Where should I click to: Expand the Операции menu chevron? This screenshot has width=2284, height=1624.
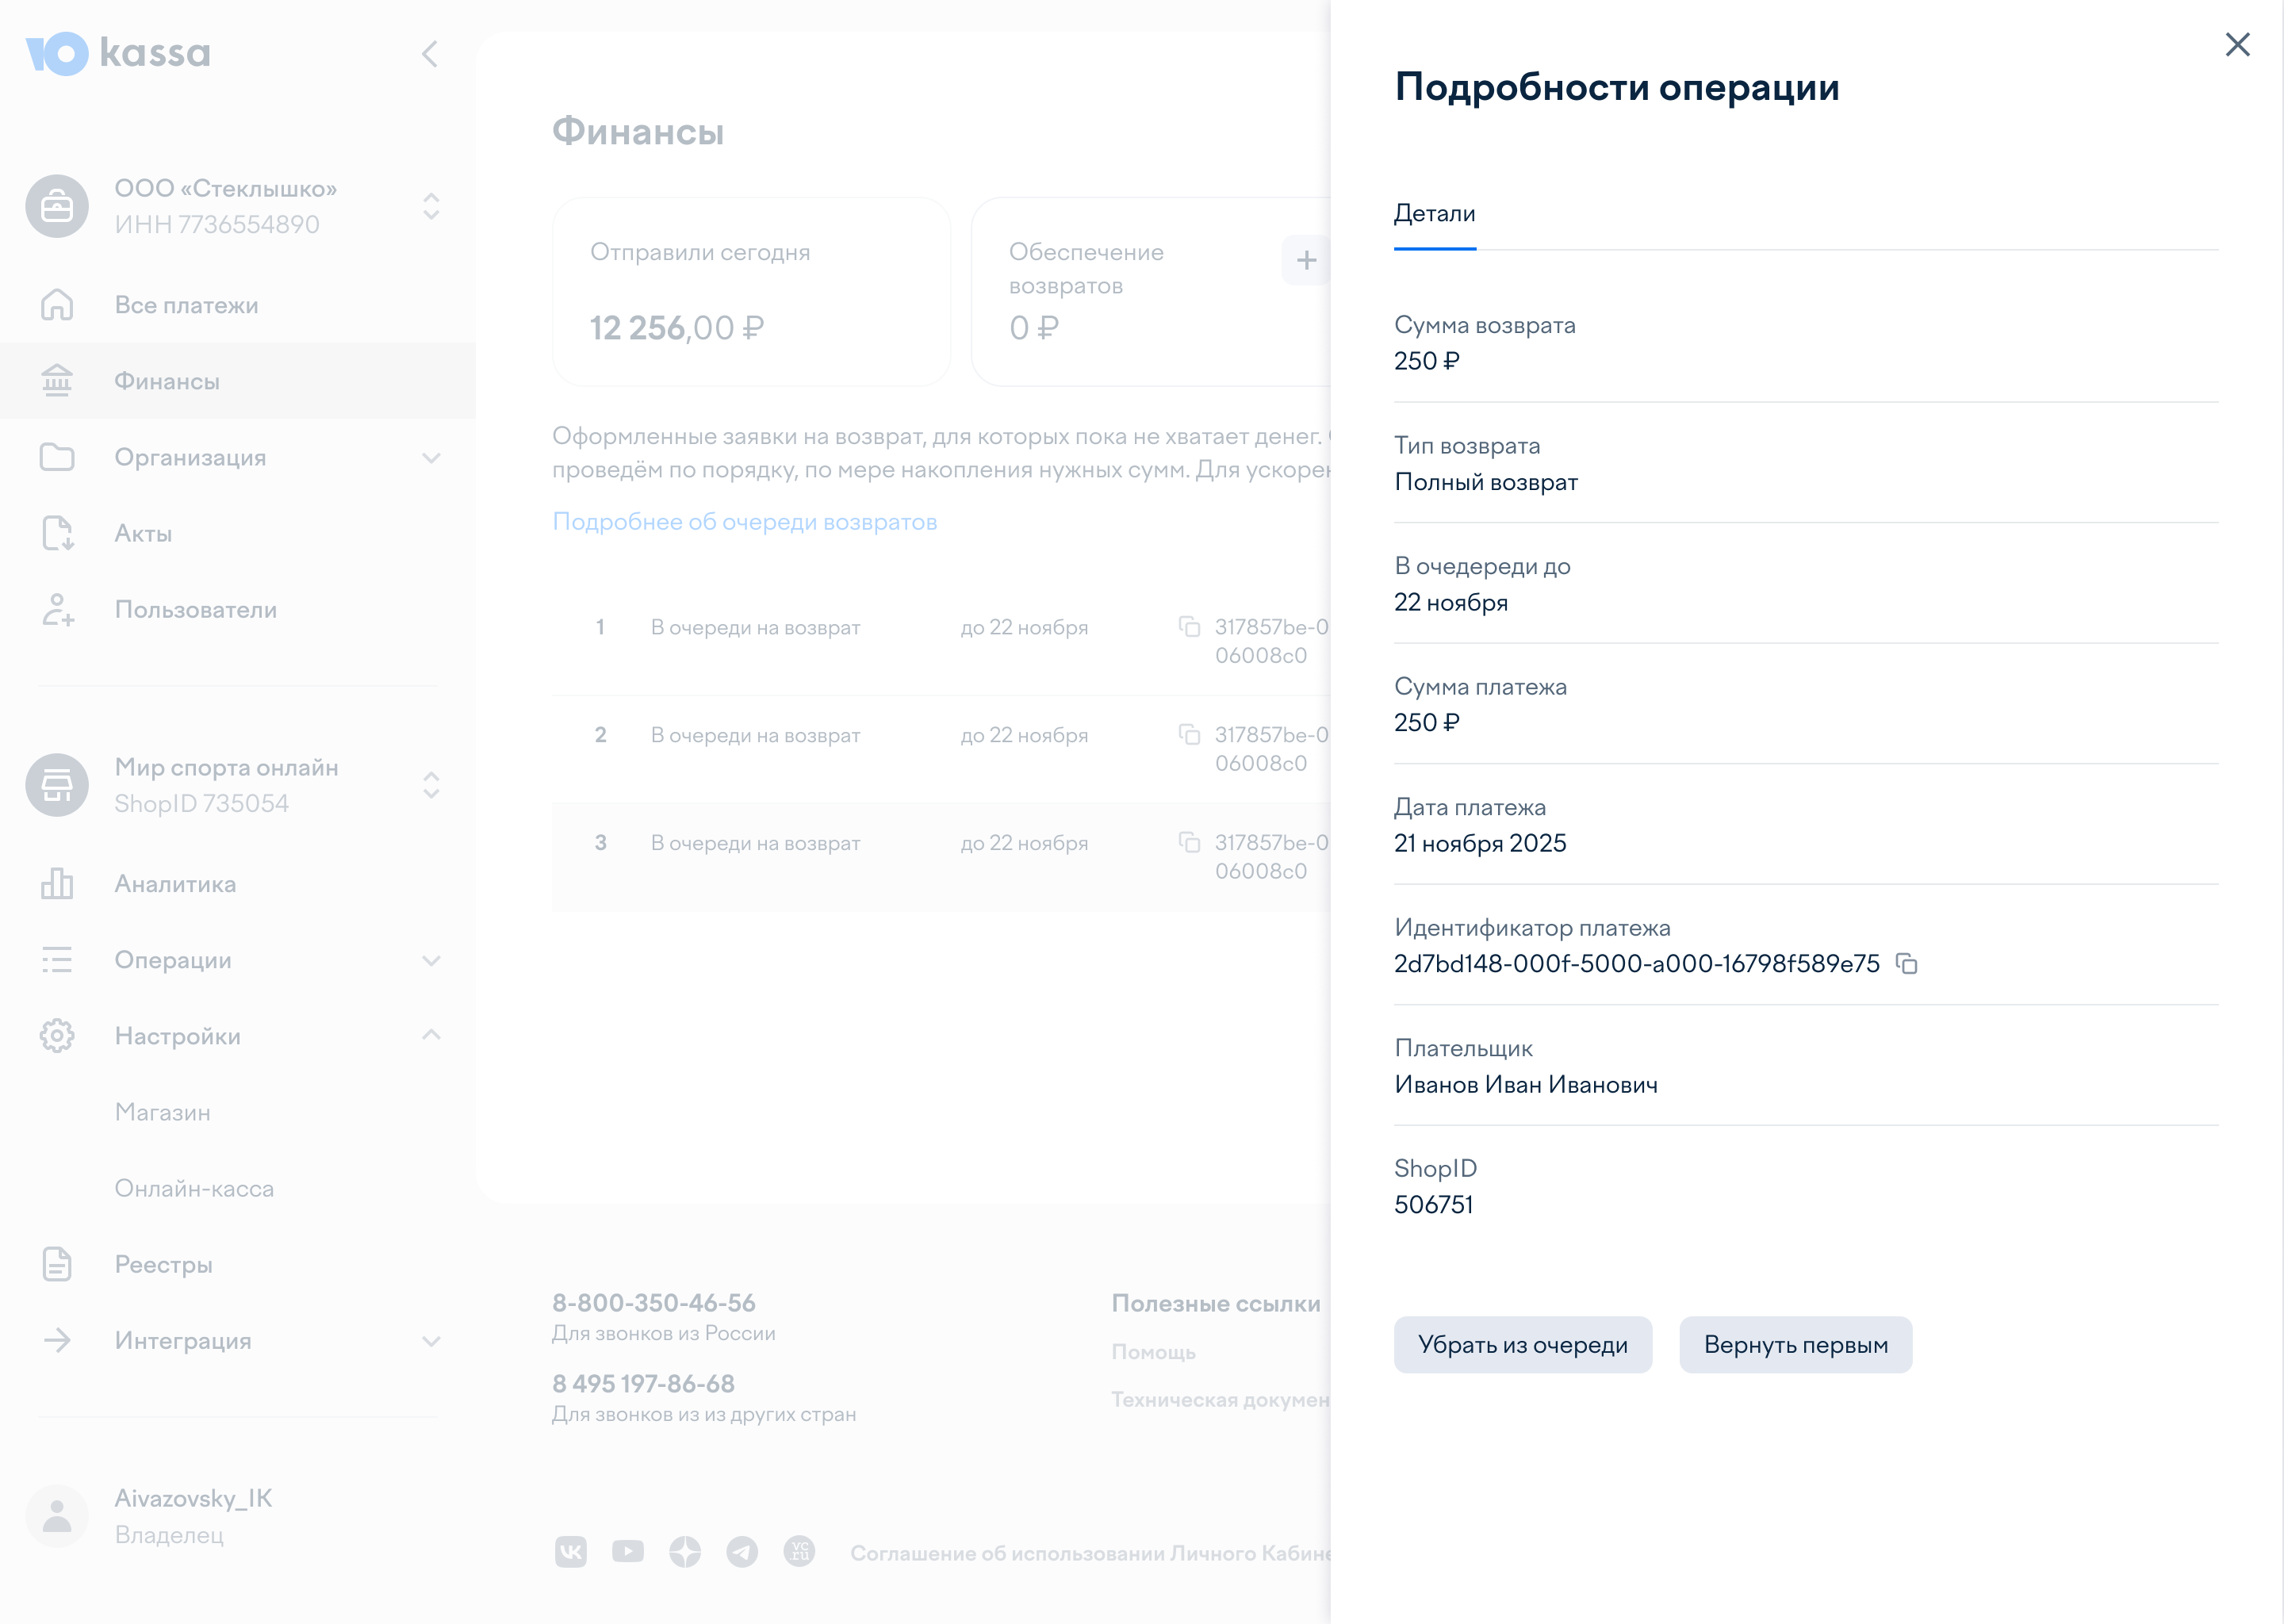pos(431,961)
